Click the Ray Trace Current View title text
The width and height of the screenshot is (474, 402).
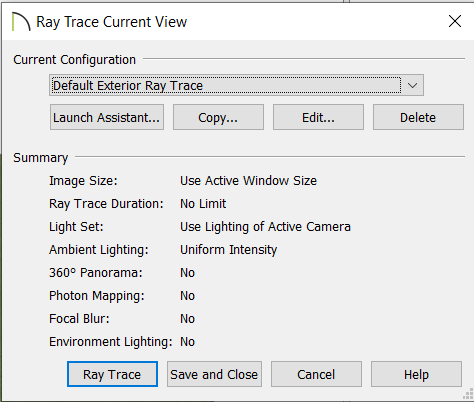coord(112,22)
